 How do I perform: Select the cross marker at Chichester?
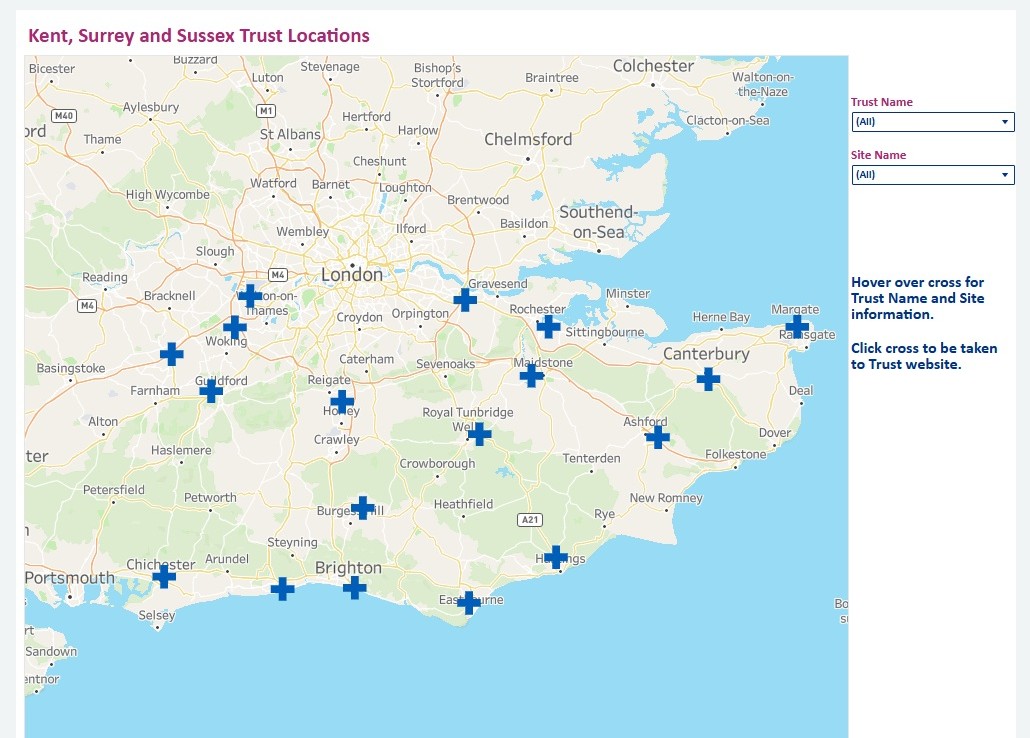(164, 576)
